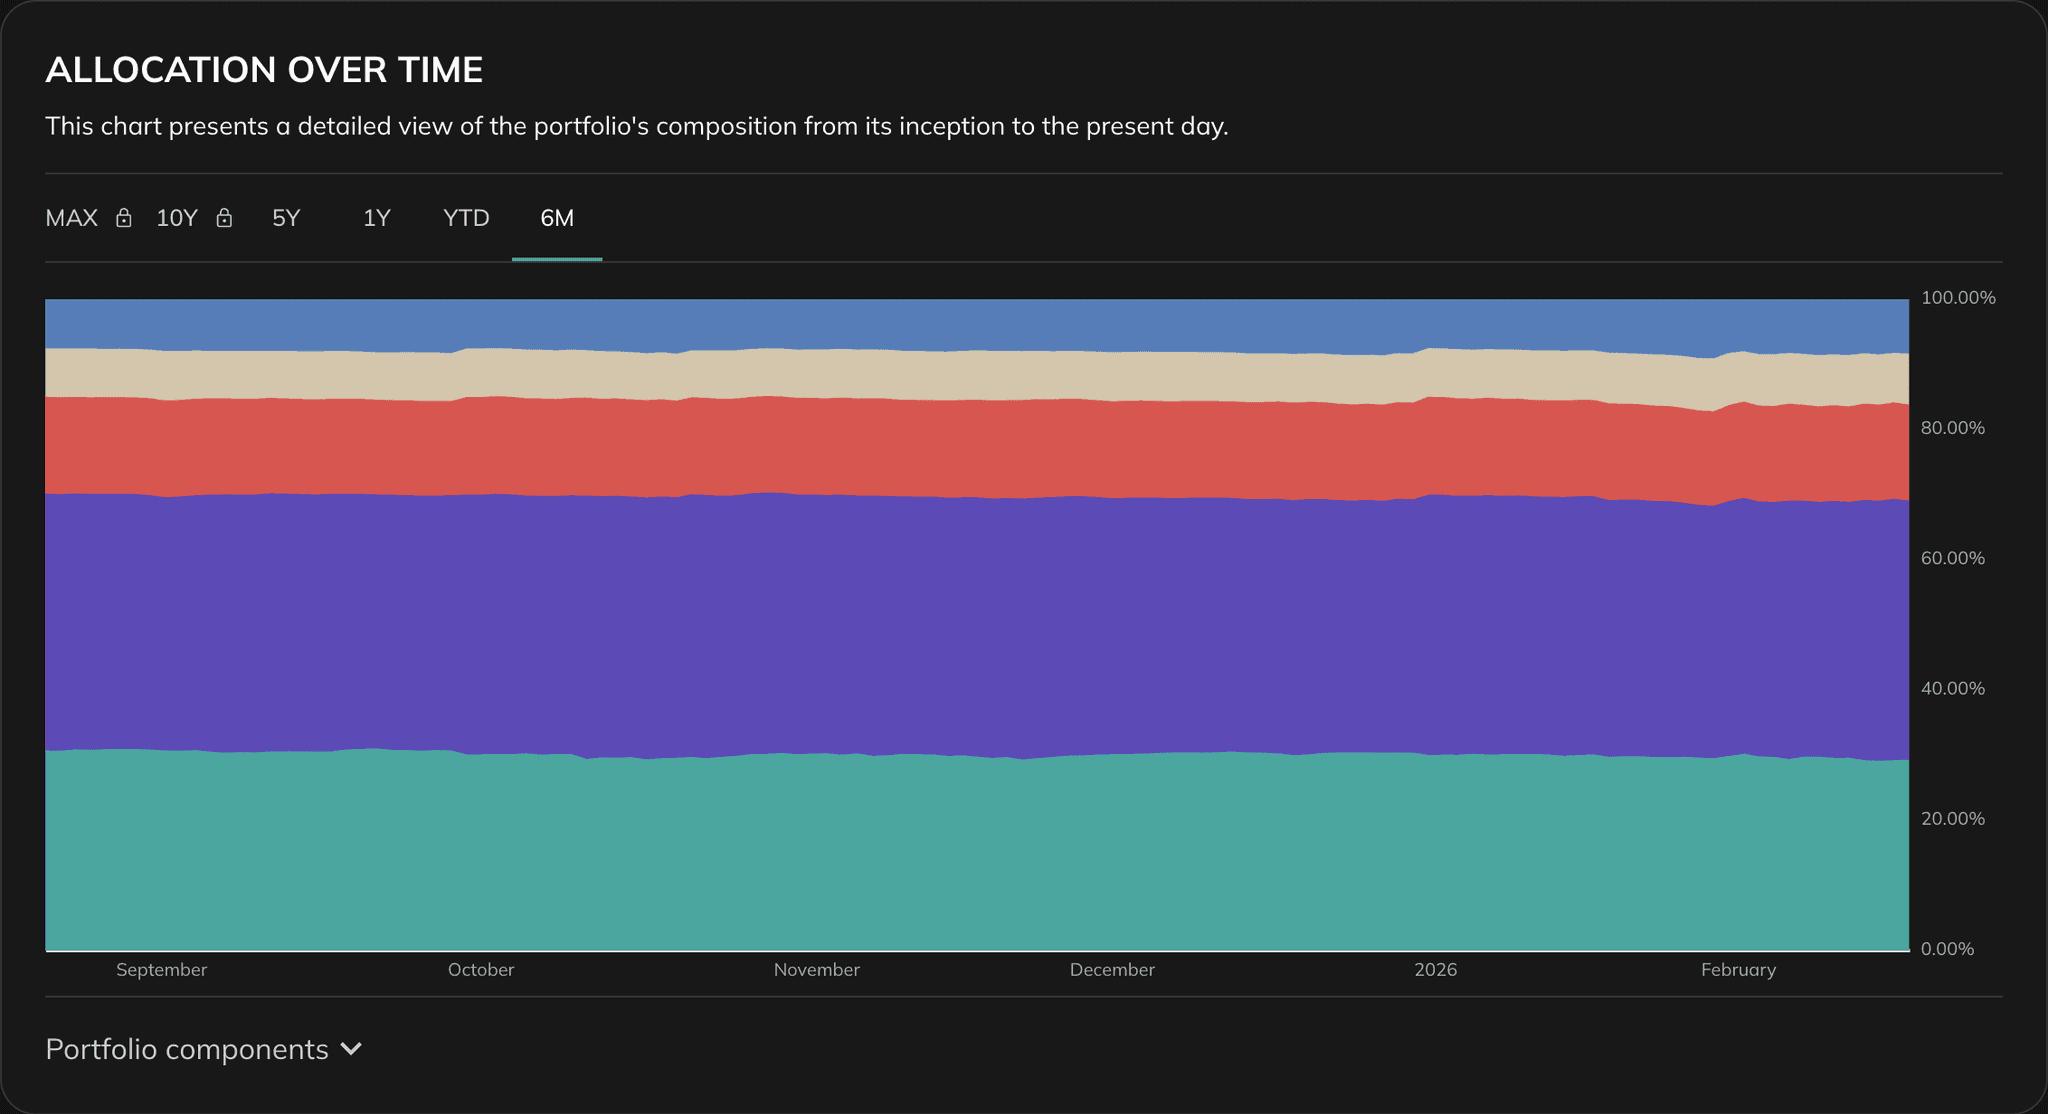Select the active 6M tab
Viewport: 2048px width, 1114px height.
click(x=557, y=218)
